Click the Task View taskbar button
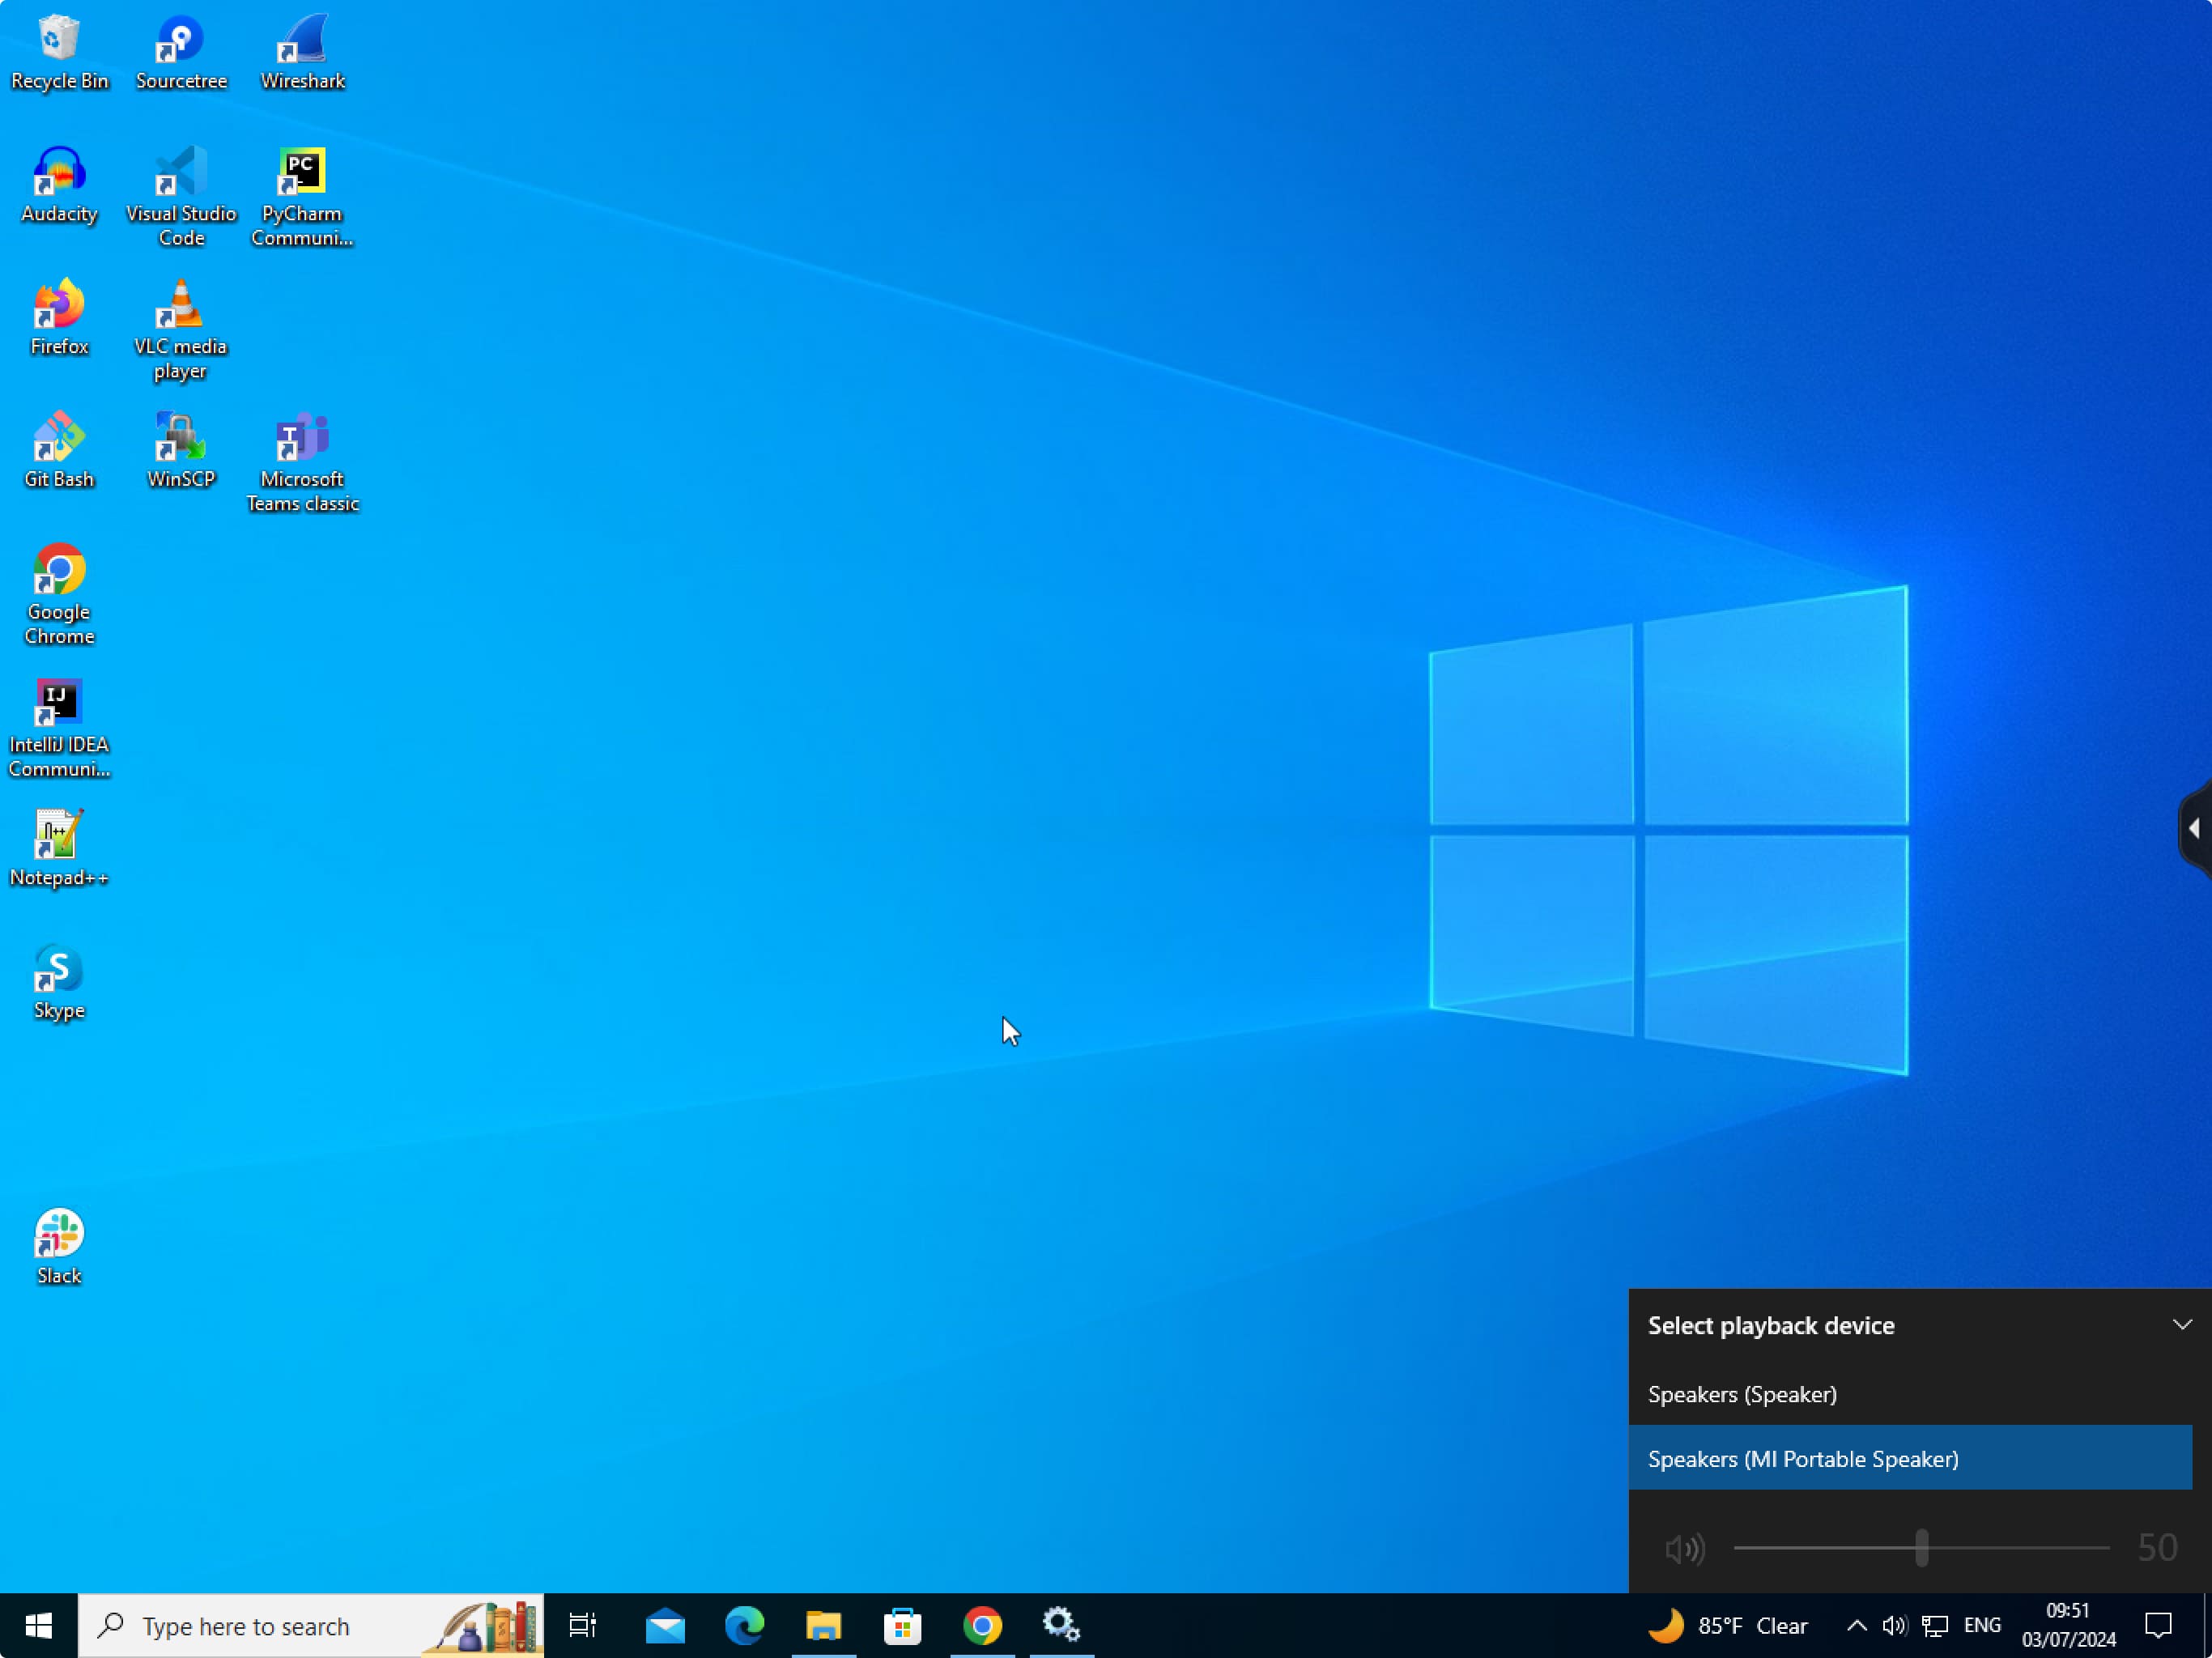This screenshot has height=1658, width=2212. [583, 1626]
